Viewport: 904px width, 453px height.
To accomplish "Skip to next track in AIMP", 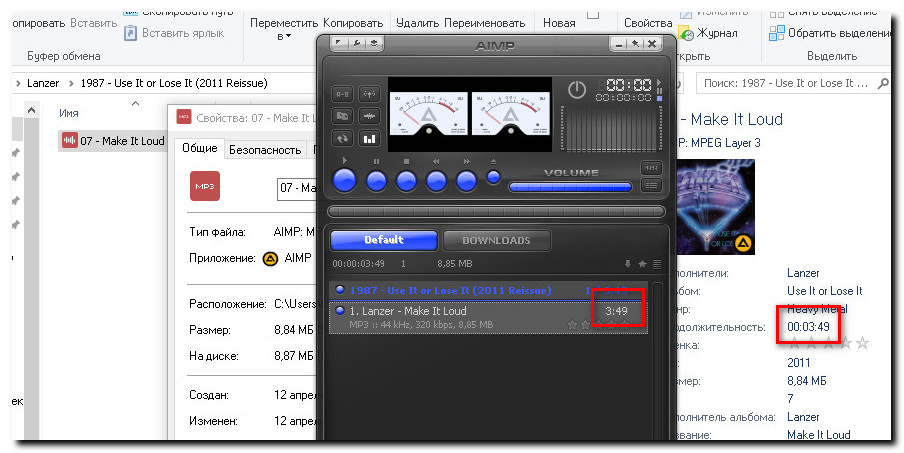I will 466,181.
